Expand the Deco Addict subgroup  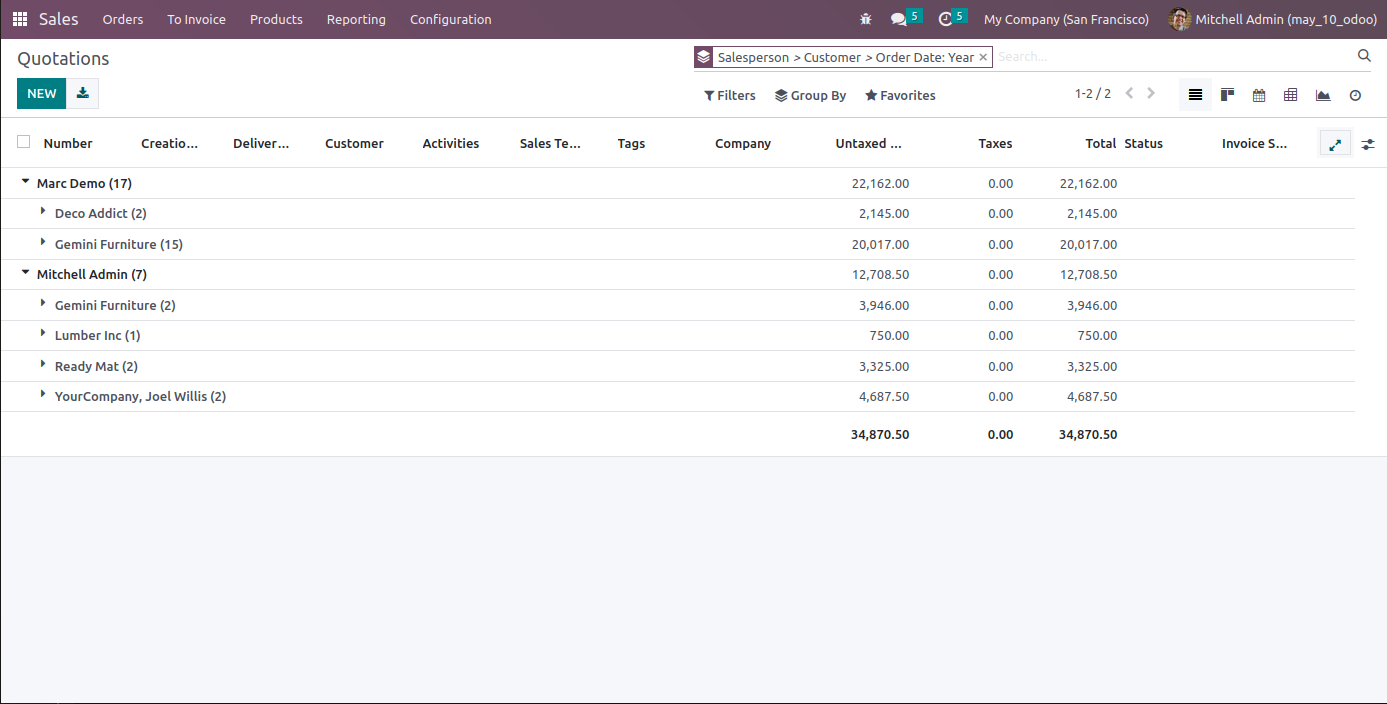click(43, 213)
